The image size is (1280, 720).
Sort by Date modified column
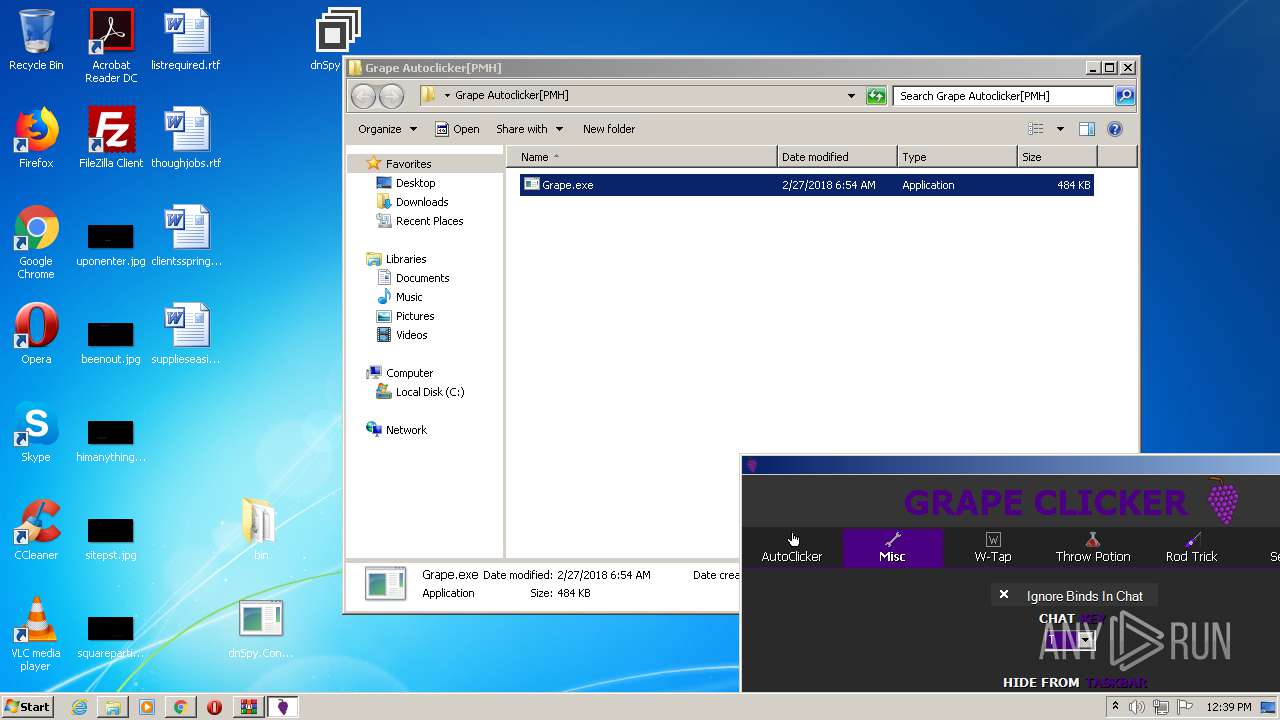[x=837, y=157]
